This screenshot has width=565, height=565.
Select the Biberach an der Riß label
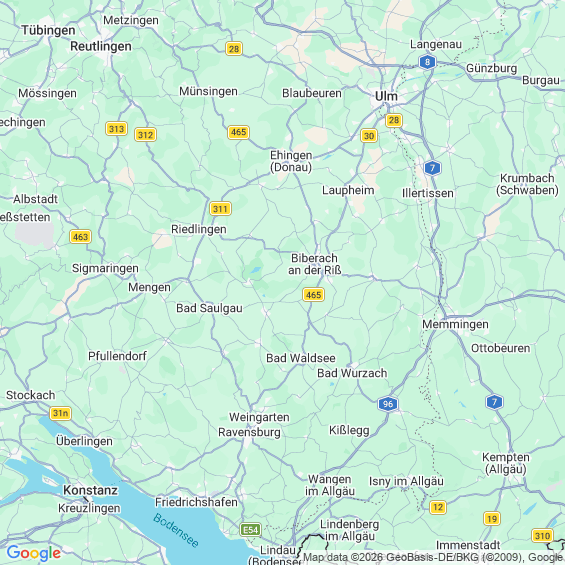point(315,264)
